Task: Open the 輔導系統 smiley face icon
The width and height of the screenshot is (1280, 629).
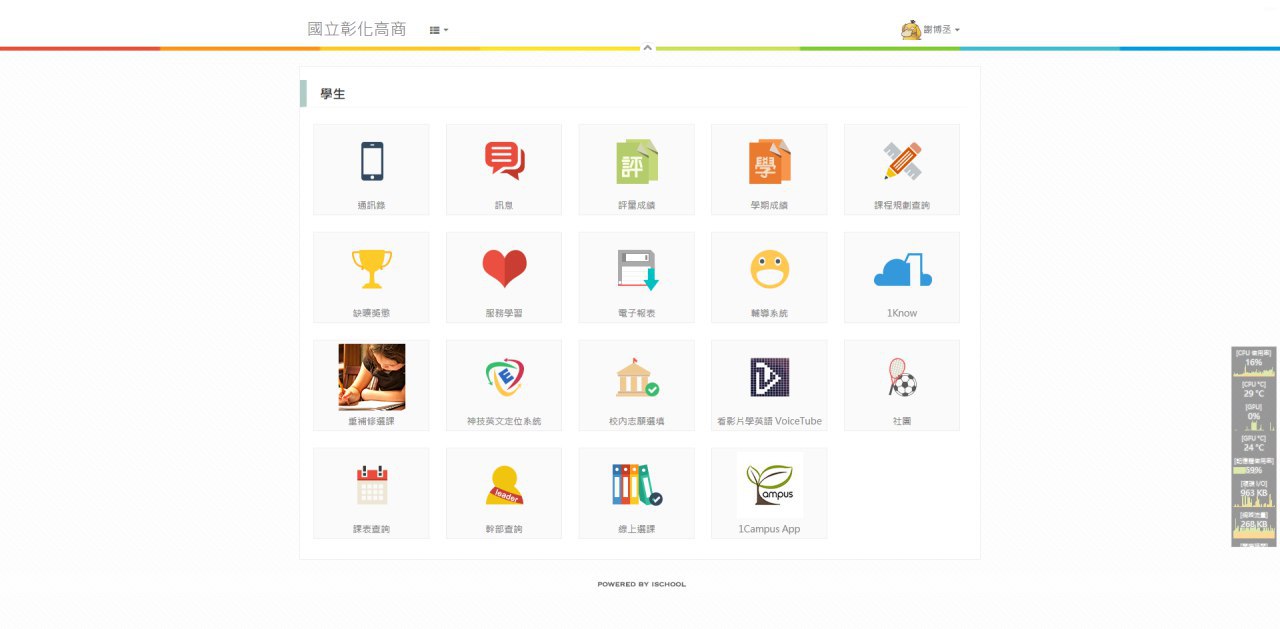Action: tap(769, 270)
